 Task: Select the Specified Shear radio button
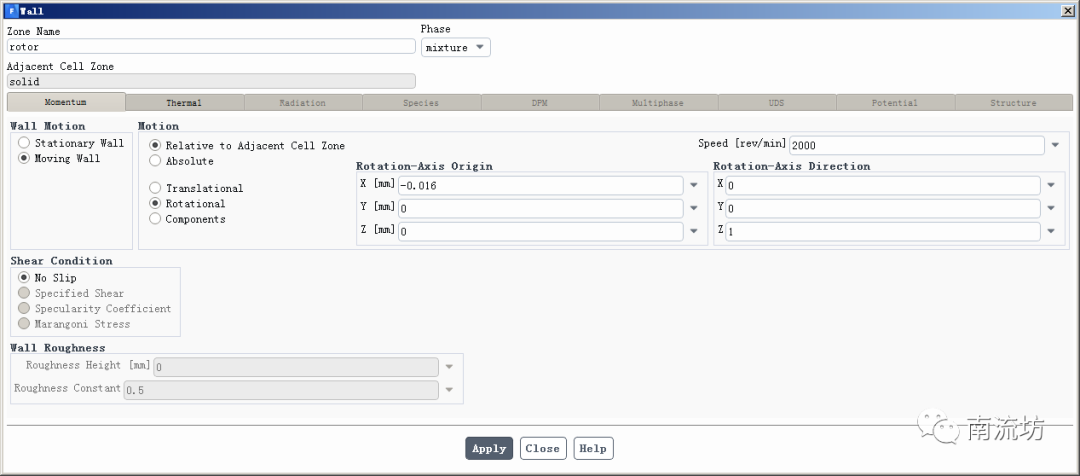click(x=24, y=293)
